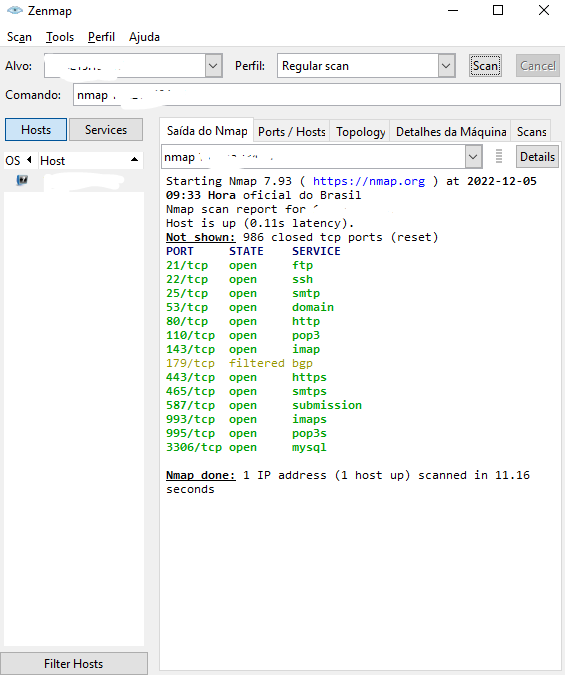
Task: Click the Alvo target input field
Action: 125,66
